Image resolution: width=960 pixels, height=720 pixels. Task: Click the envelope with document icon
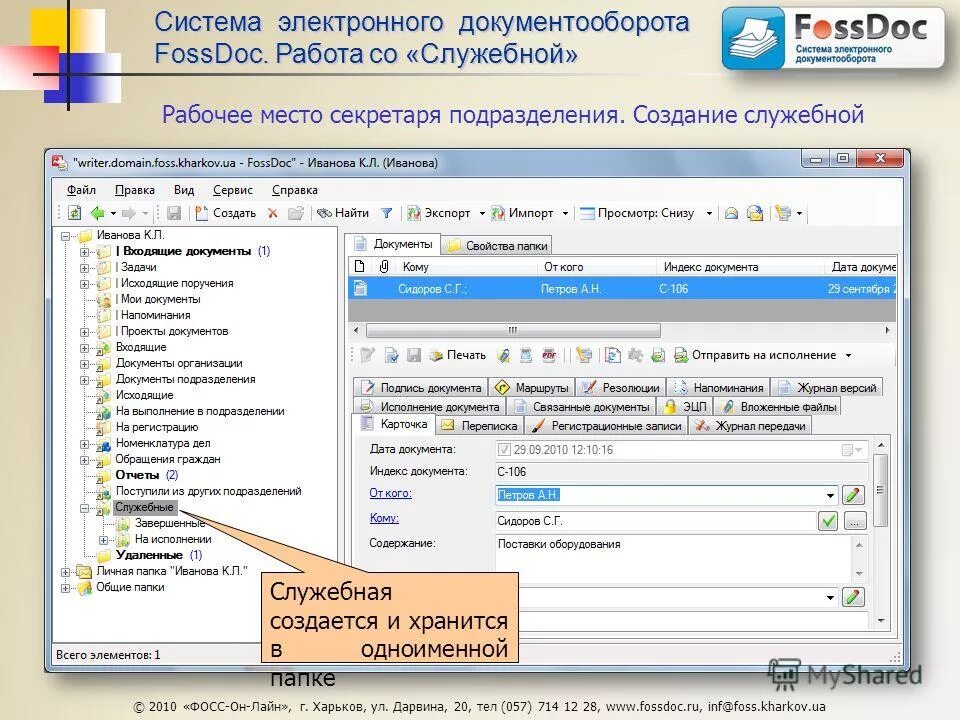pyautogui.click(x=756, y=213)
